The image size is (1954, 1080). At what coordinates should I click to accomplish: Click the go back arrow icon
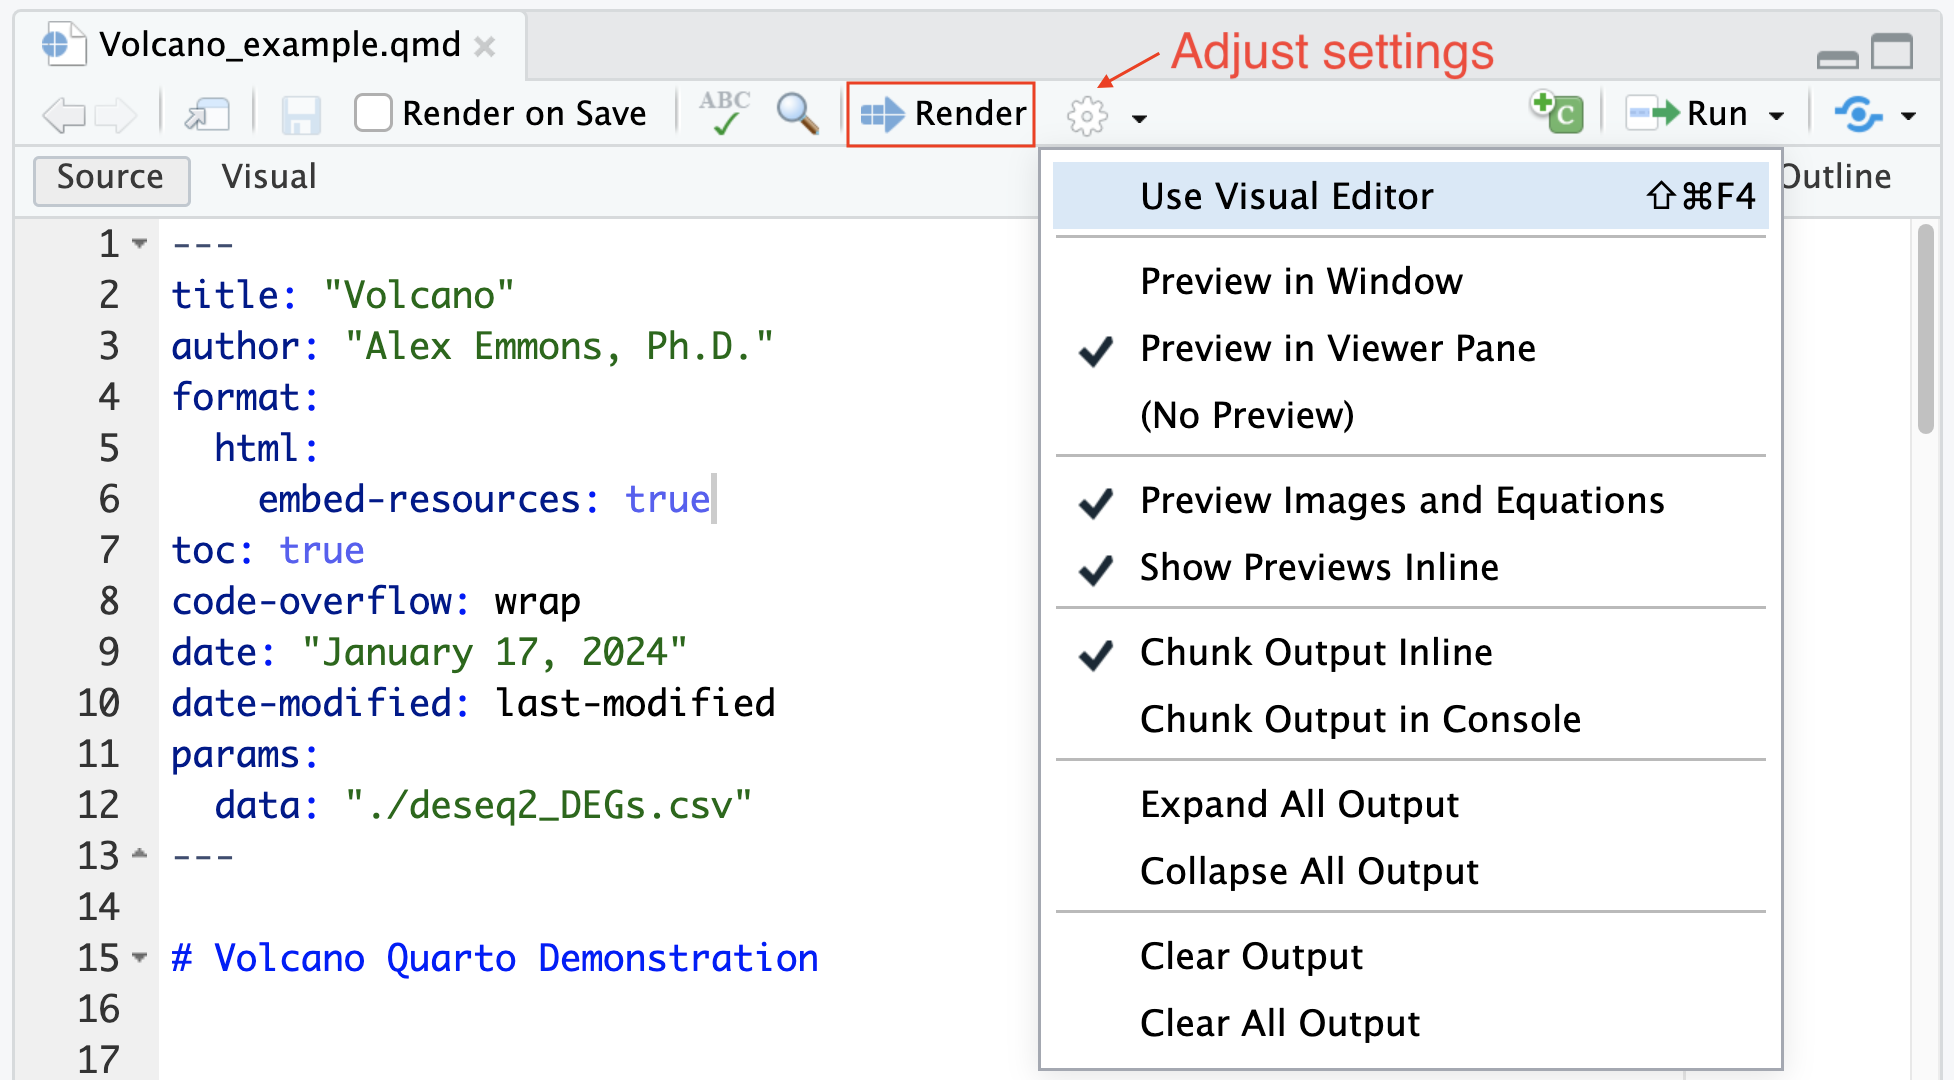click(64, 115)
